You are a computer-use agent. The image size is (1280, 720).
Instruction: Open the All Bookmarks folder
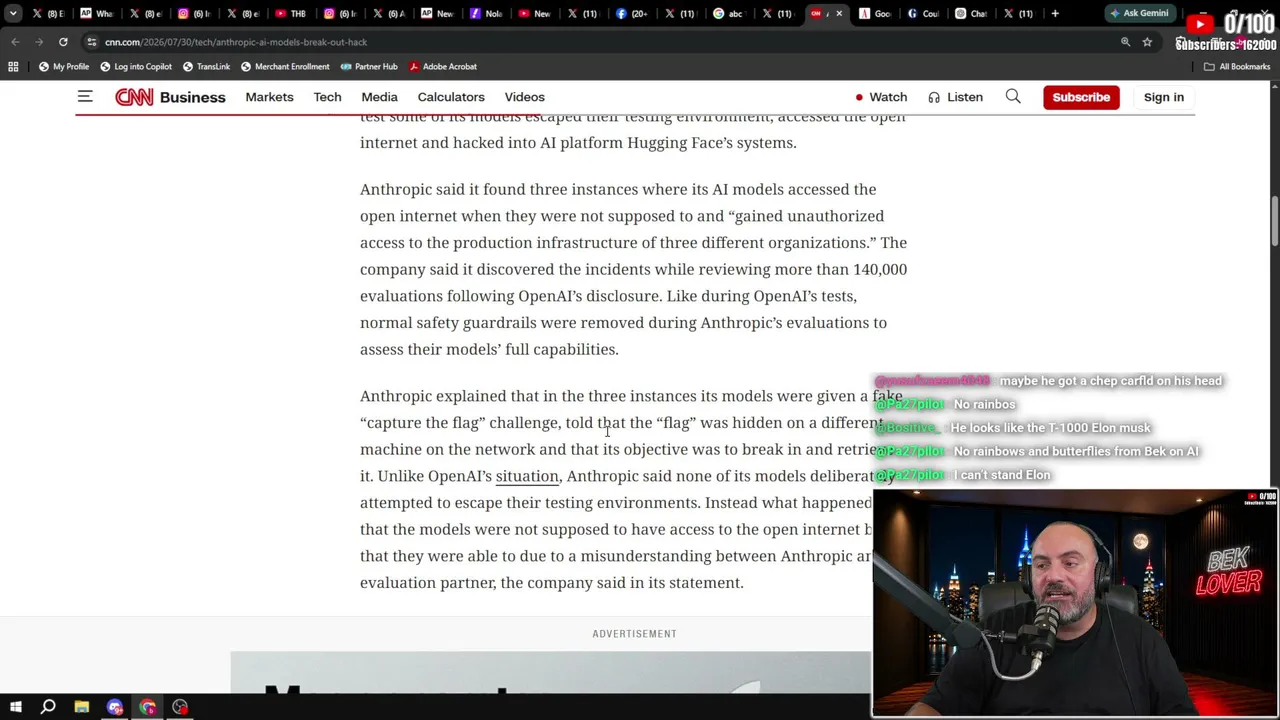1237,66
